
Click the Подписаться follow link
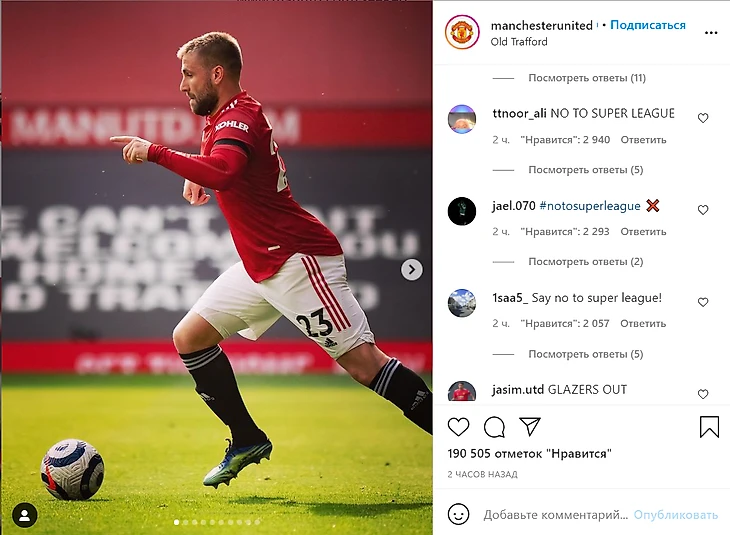[x=648, y=25]
